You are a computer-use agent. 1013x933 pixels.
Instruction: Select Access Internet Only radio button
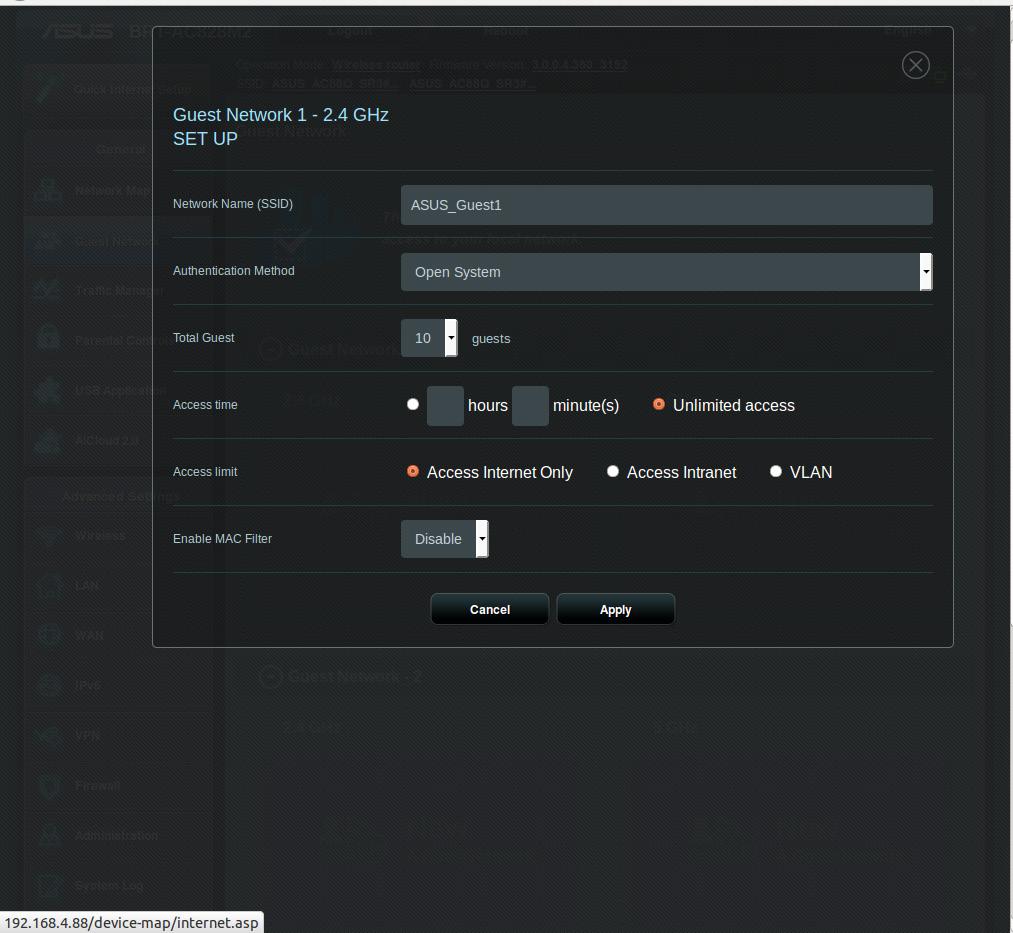click(x=413, y=472)
